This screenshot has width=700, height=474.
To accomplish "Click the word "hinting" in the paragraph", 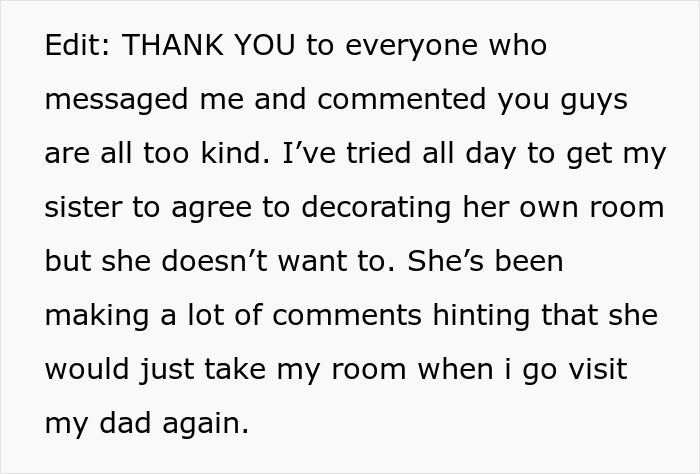I will (x=483, y=318).
